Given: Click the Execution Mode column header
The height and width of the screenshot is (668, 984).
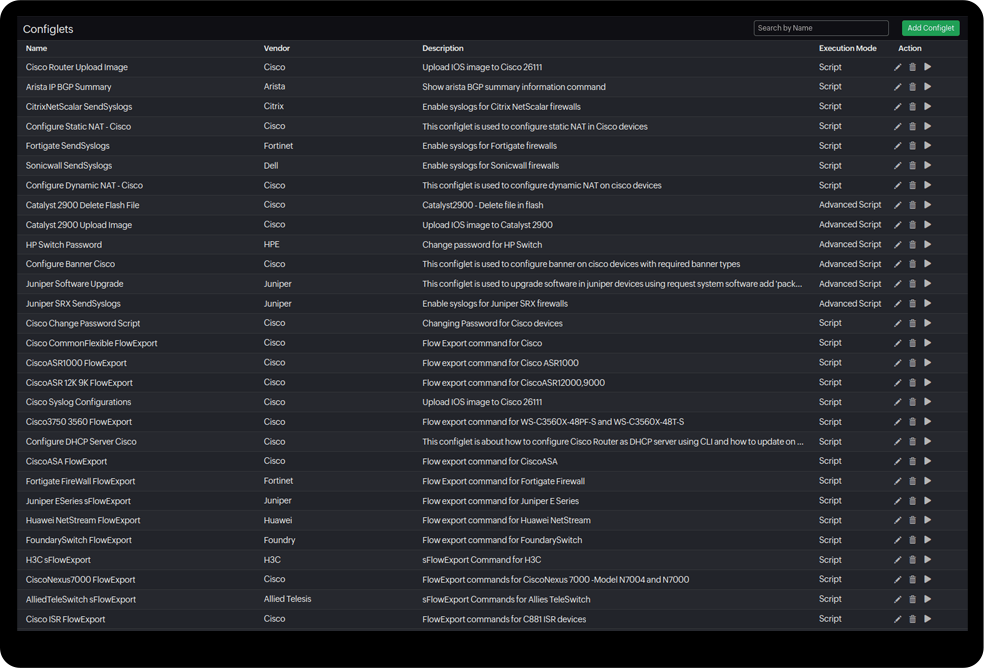Looking at the screenshot, I should [847, 48].
